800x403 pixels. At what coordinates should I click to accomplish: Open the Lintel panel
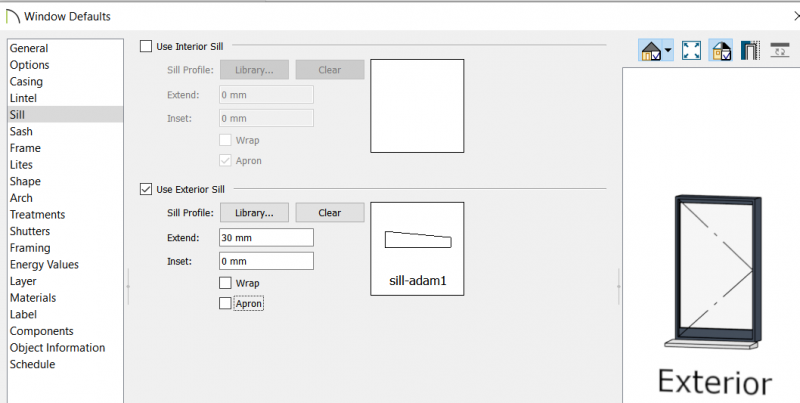pos(23,98)
